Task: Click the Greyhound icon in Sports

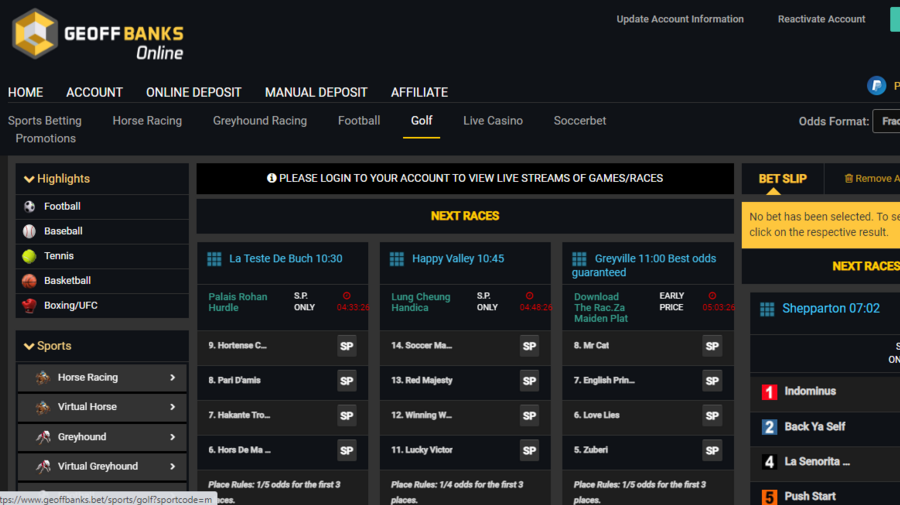Action: click(43, 437)
